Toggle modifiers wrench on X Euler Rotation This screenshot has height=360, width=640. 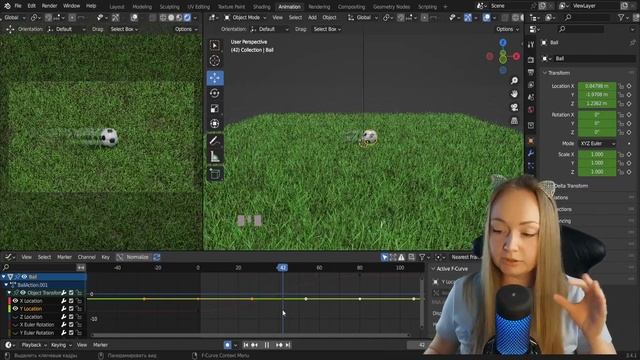(x=64, y=324)
